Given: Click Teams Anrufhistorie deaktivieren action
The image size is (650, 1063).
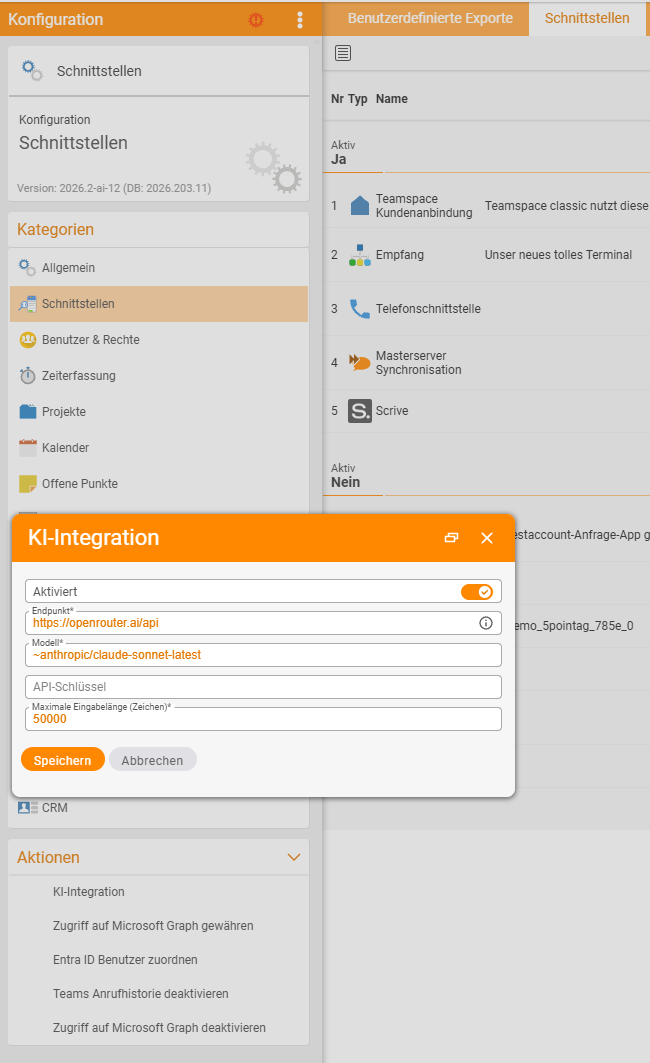Looking at the screenshot, I should tap(141, 993).
